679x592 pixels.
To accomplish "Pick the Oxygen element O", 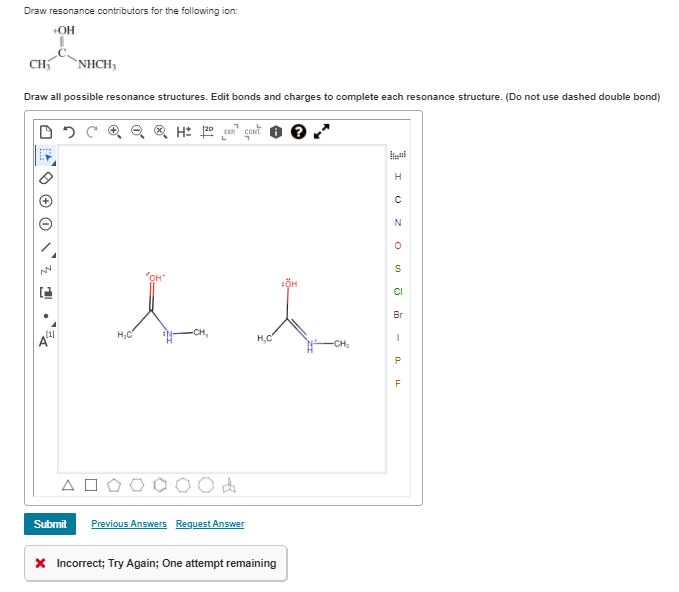I will coord(398,246).
